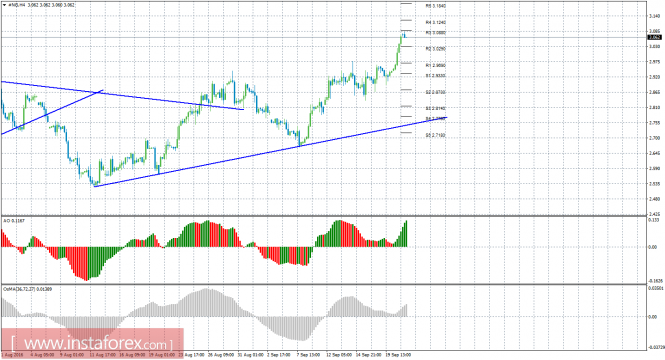This screenshot has width=665, height=360.
Task: Click the 19 Sep 13:00 time axis label
Action: 398,354
